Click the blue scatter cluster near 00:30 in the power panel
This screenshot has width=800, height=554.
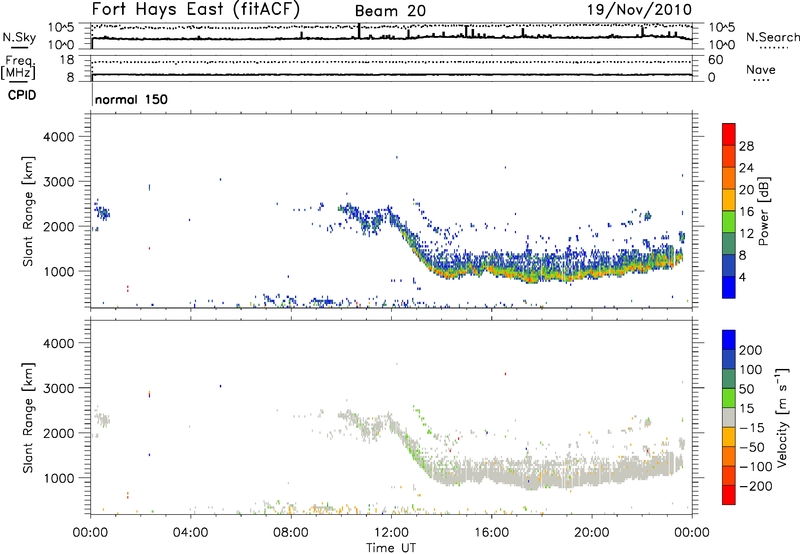tap(103, 211)
